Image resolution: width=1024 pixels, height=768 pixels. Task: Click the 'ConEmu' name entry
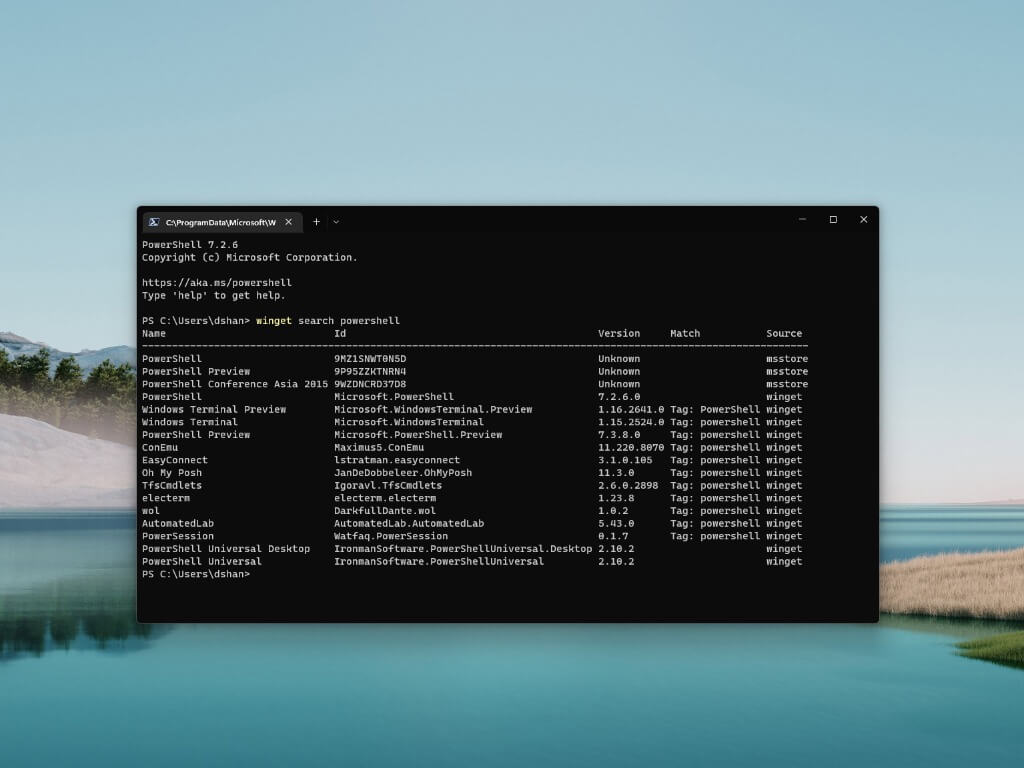160,447
